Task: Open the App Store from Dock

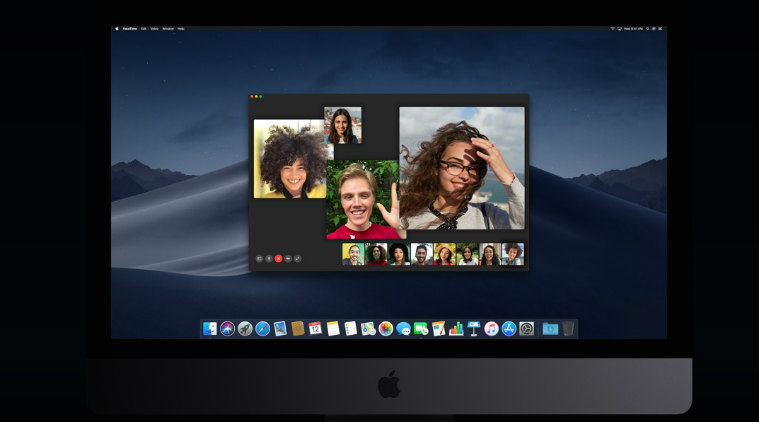Action: tap(509, 328)
